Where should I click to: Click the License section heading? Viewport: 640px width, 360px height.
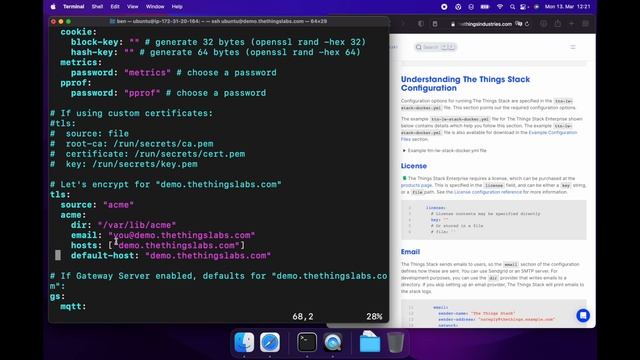point(413,166)
